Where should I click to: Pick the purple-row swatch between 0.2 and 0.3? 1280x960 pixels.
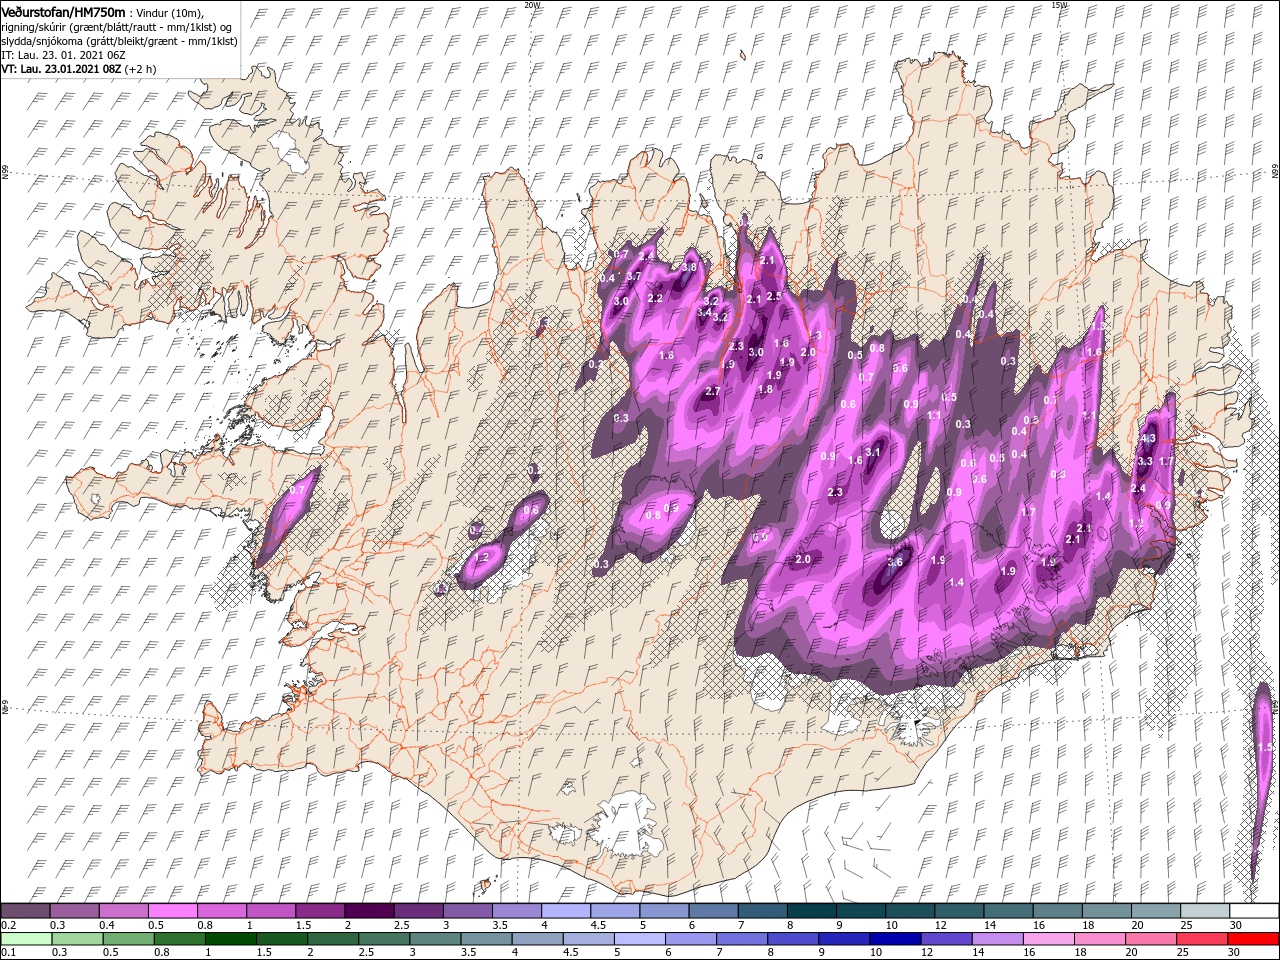tap(26, 910)
